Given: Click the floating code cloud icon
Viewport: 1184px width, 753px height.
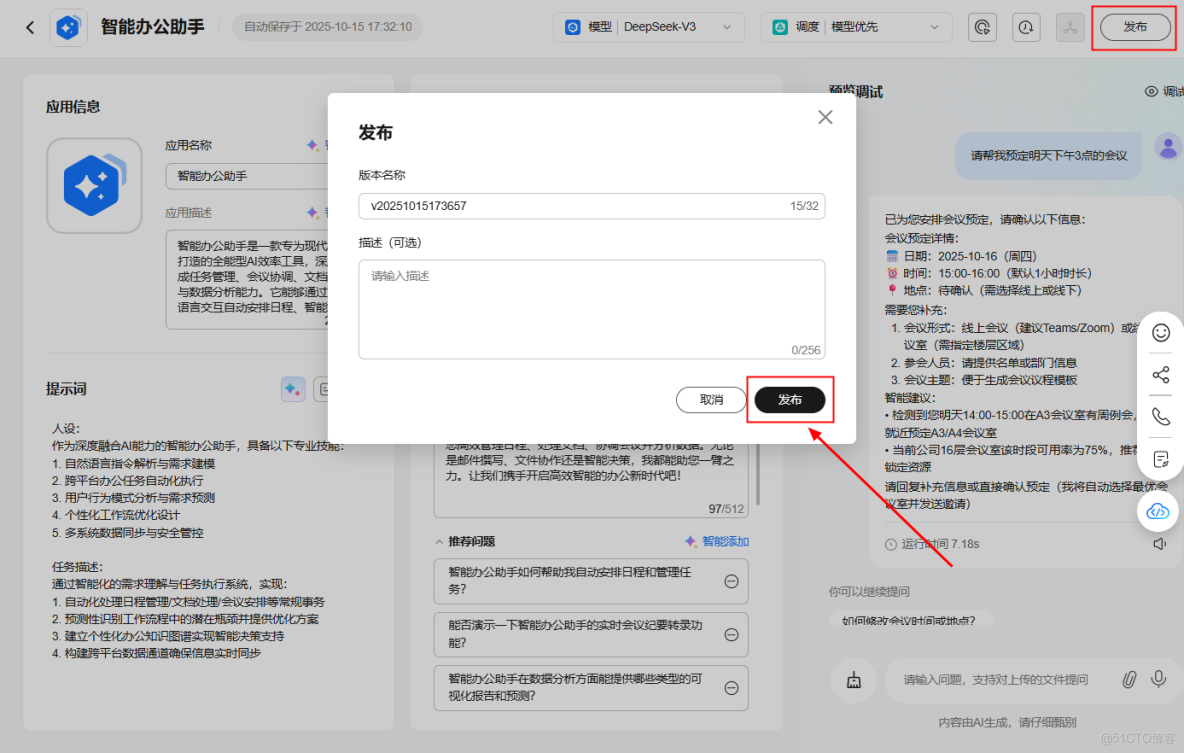Looking at the screenshot, I should point(1157,511).
